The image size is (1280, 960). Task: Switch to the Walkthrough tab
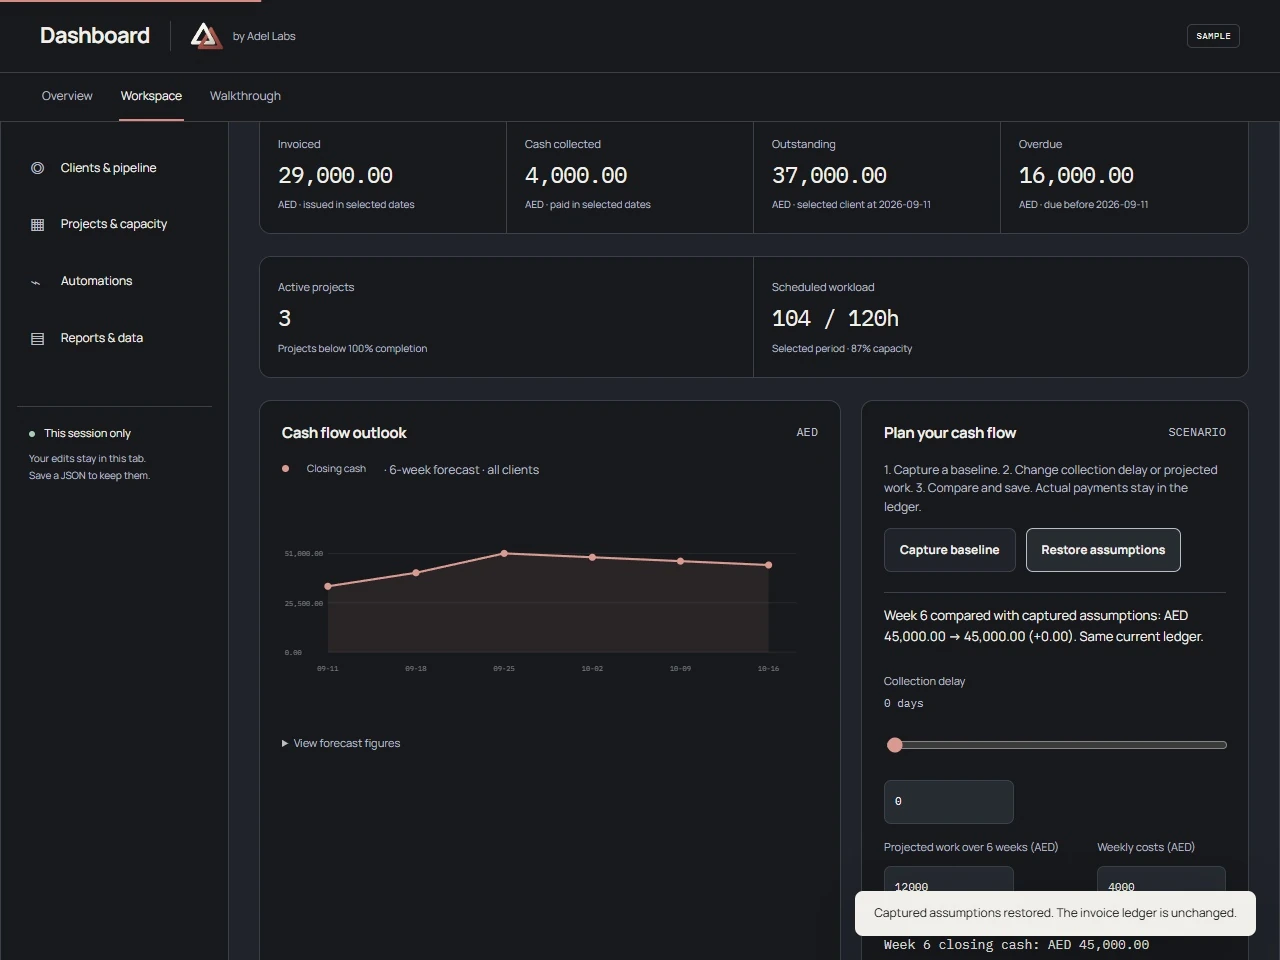(x=245, y=96)
